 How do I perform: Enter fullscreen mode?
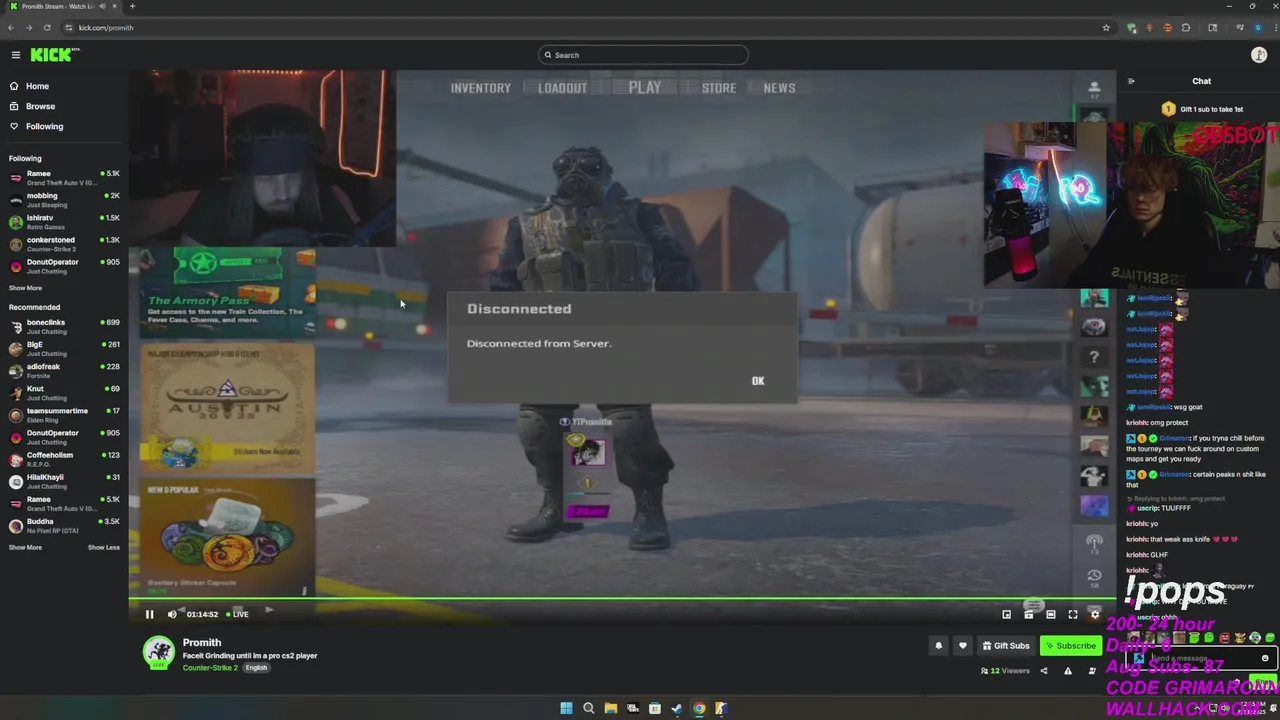coord(1073,614)
